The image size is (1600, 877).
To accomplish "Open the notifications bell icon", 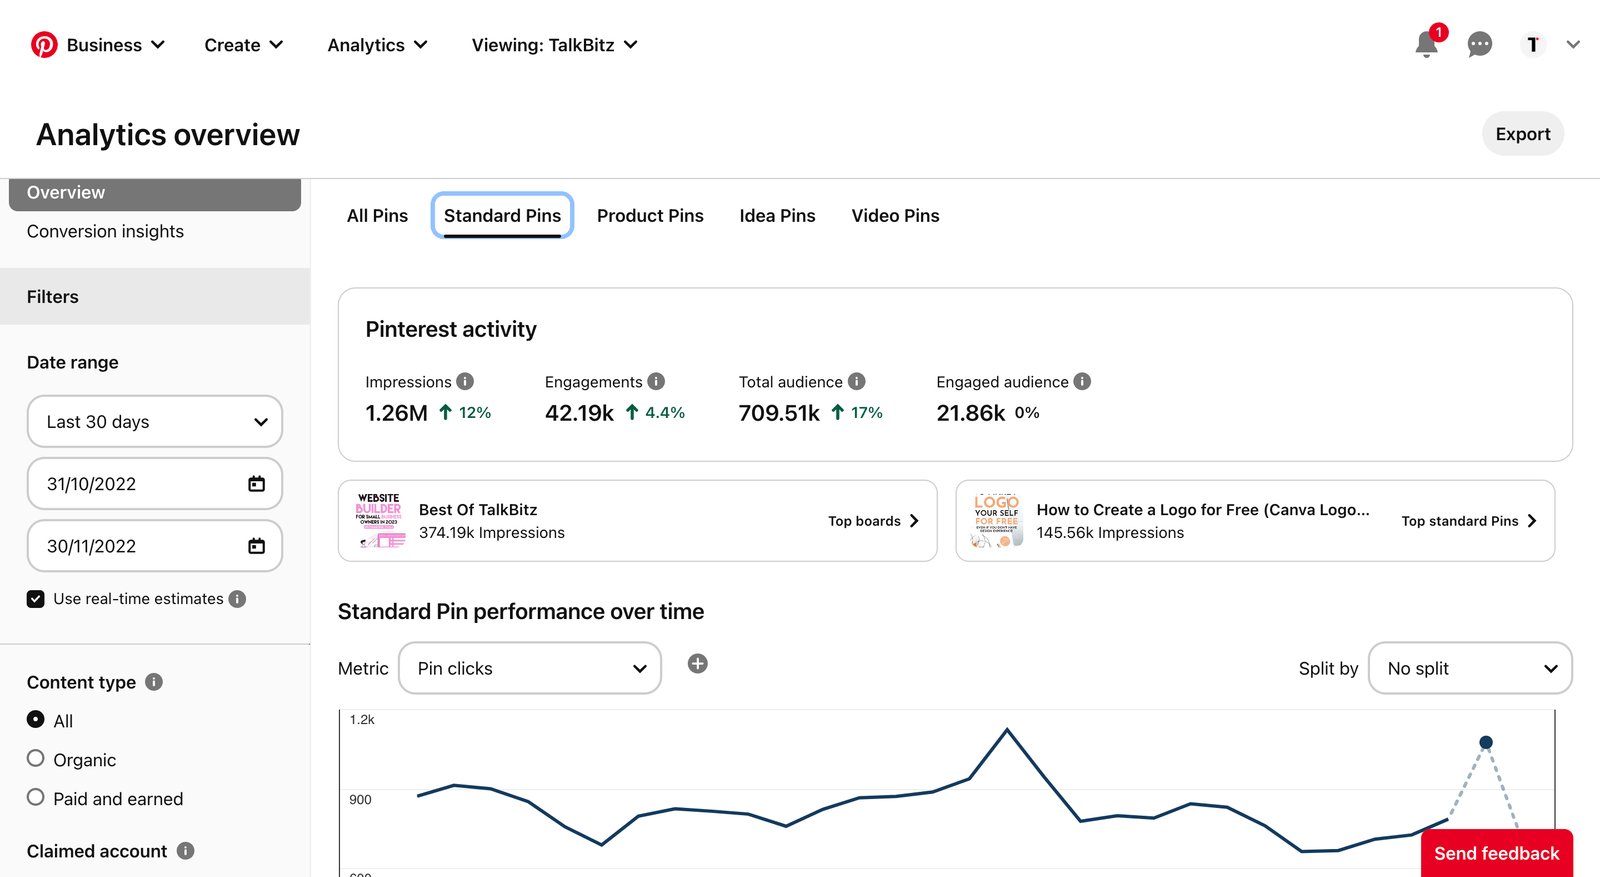I will coord(1427,45).
